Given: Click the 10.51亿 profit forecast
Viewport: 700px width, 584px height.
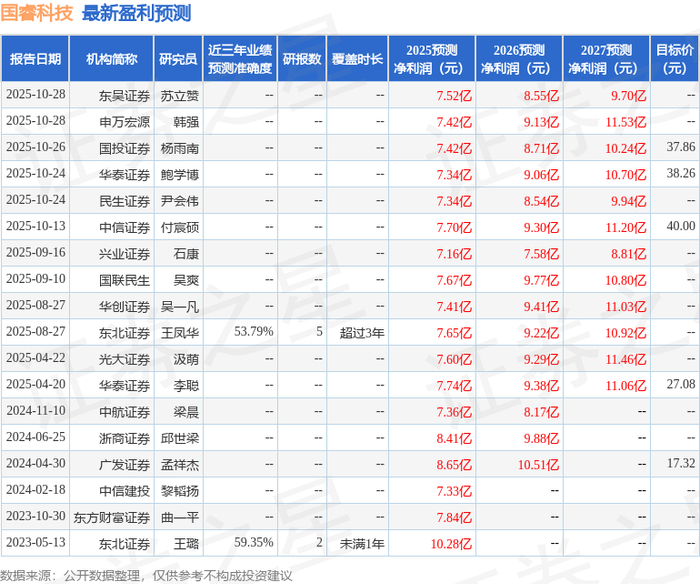Looking at the screenshot, I should point(538,465).
